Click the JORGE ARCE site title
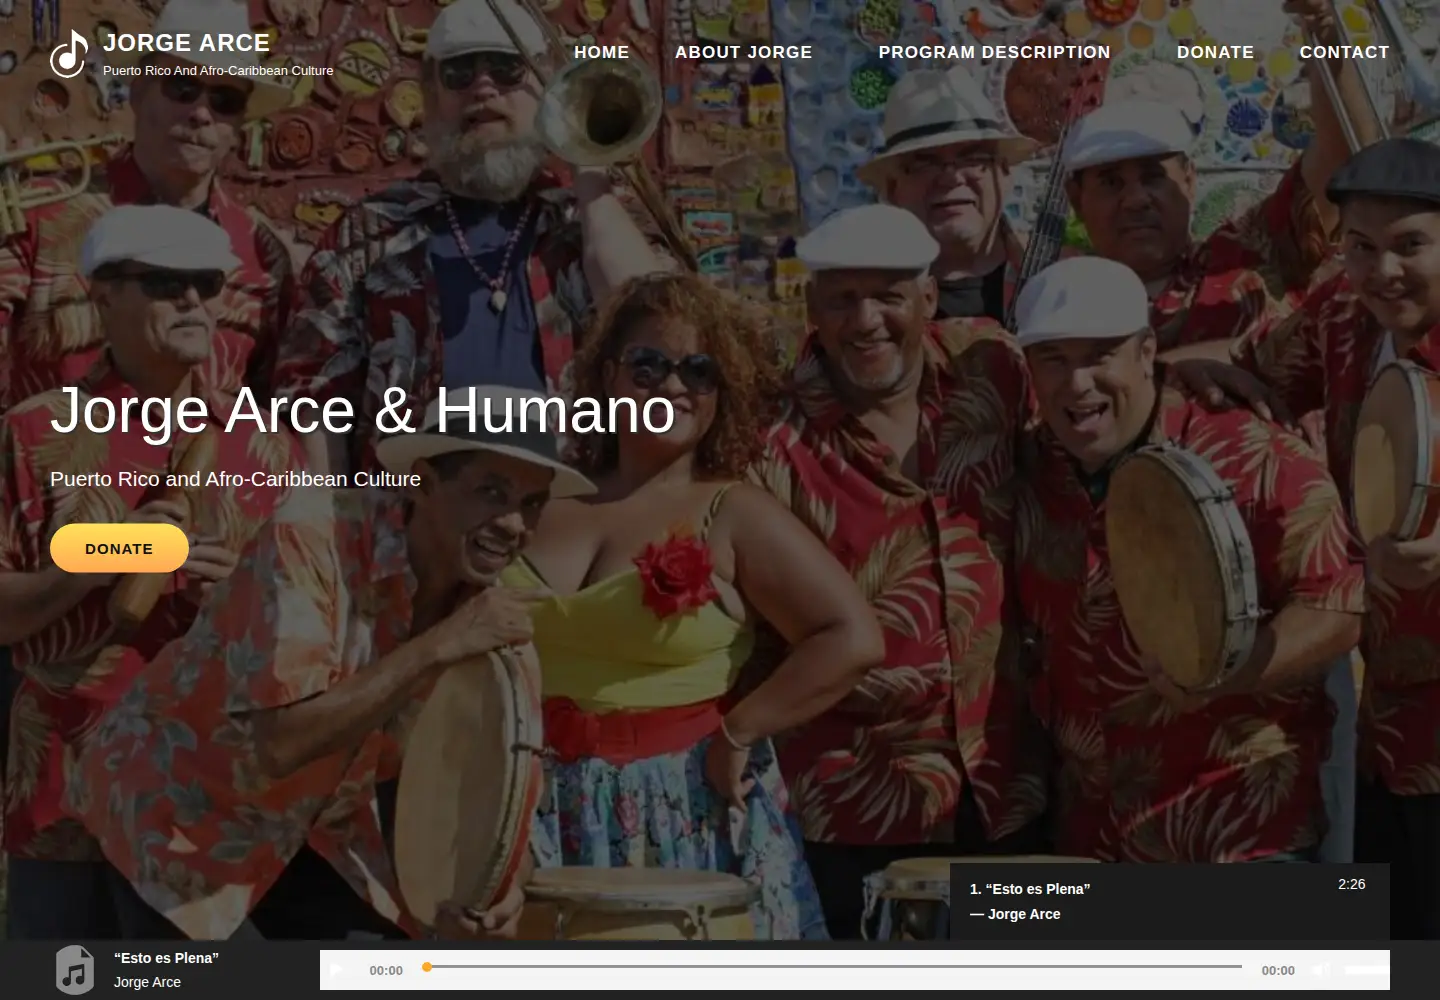Screen dimensions: 1440x1000 (x=187, y=42)
